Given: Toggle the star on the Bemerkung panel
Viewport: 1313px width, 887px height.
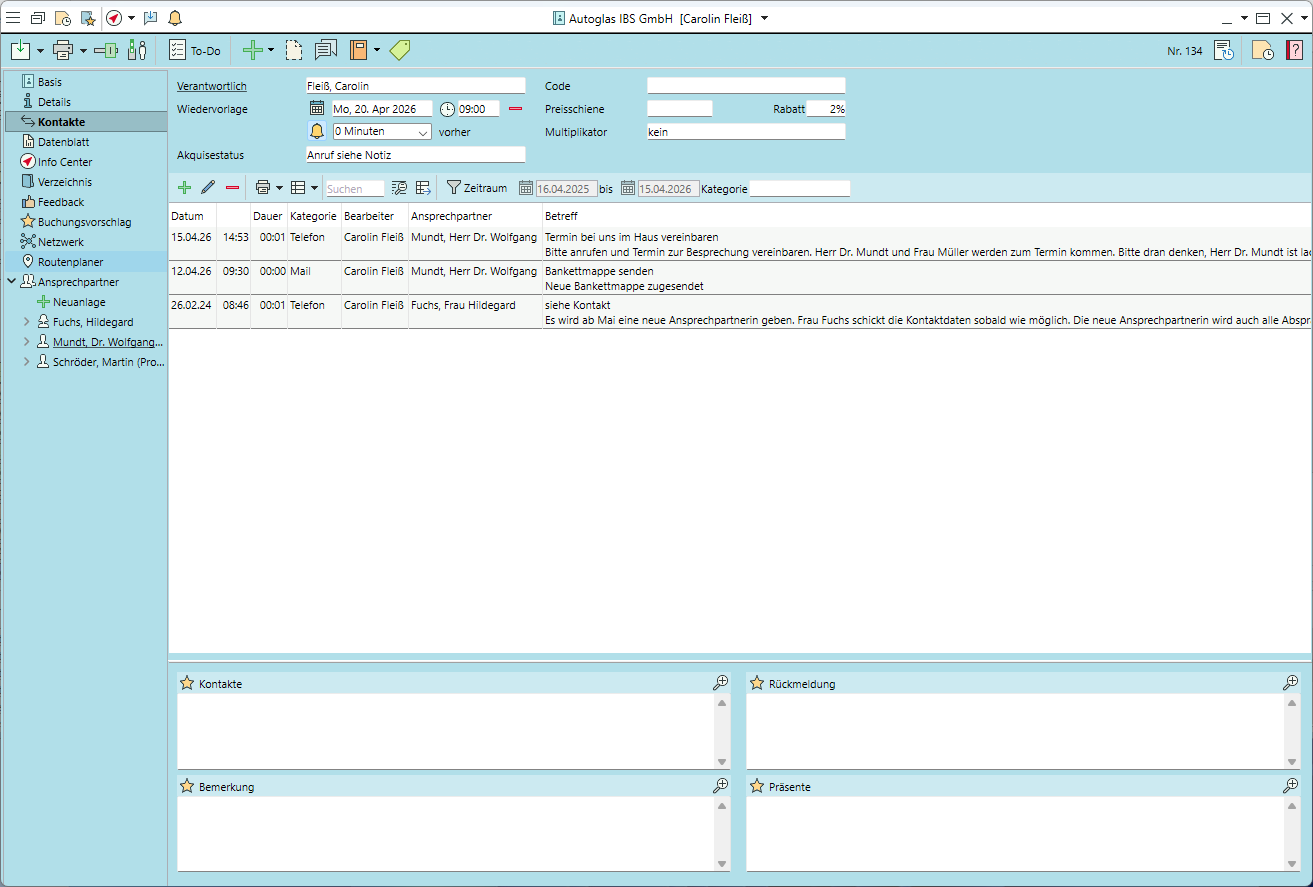Looking at the screenshot, I should (186, 787).
